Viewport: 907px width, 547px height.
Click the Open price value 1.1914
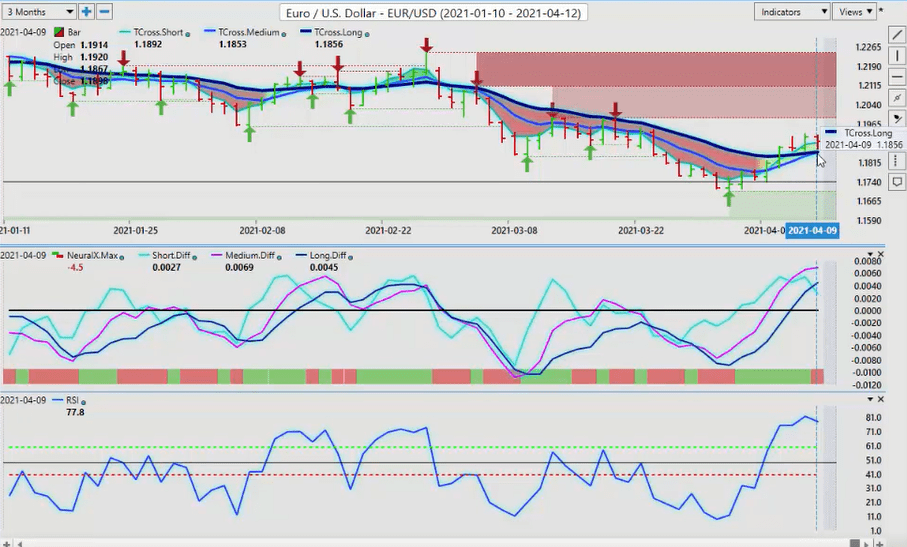click(x=94, y=45)
